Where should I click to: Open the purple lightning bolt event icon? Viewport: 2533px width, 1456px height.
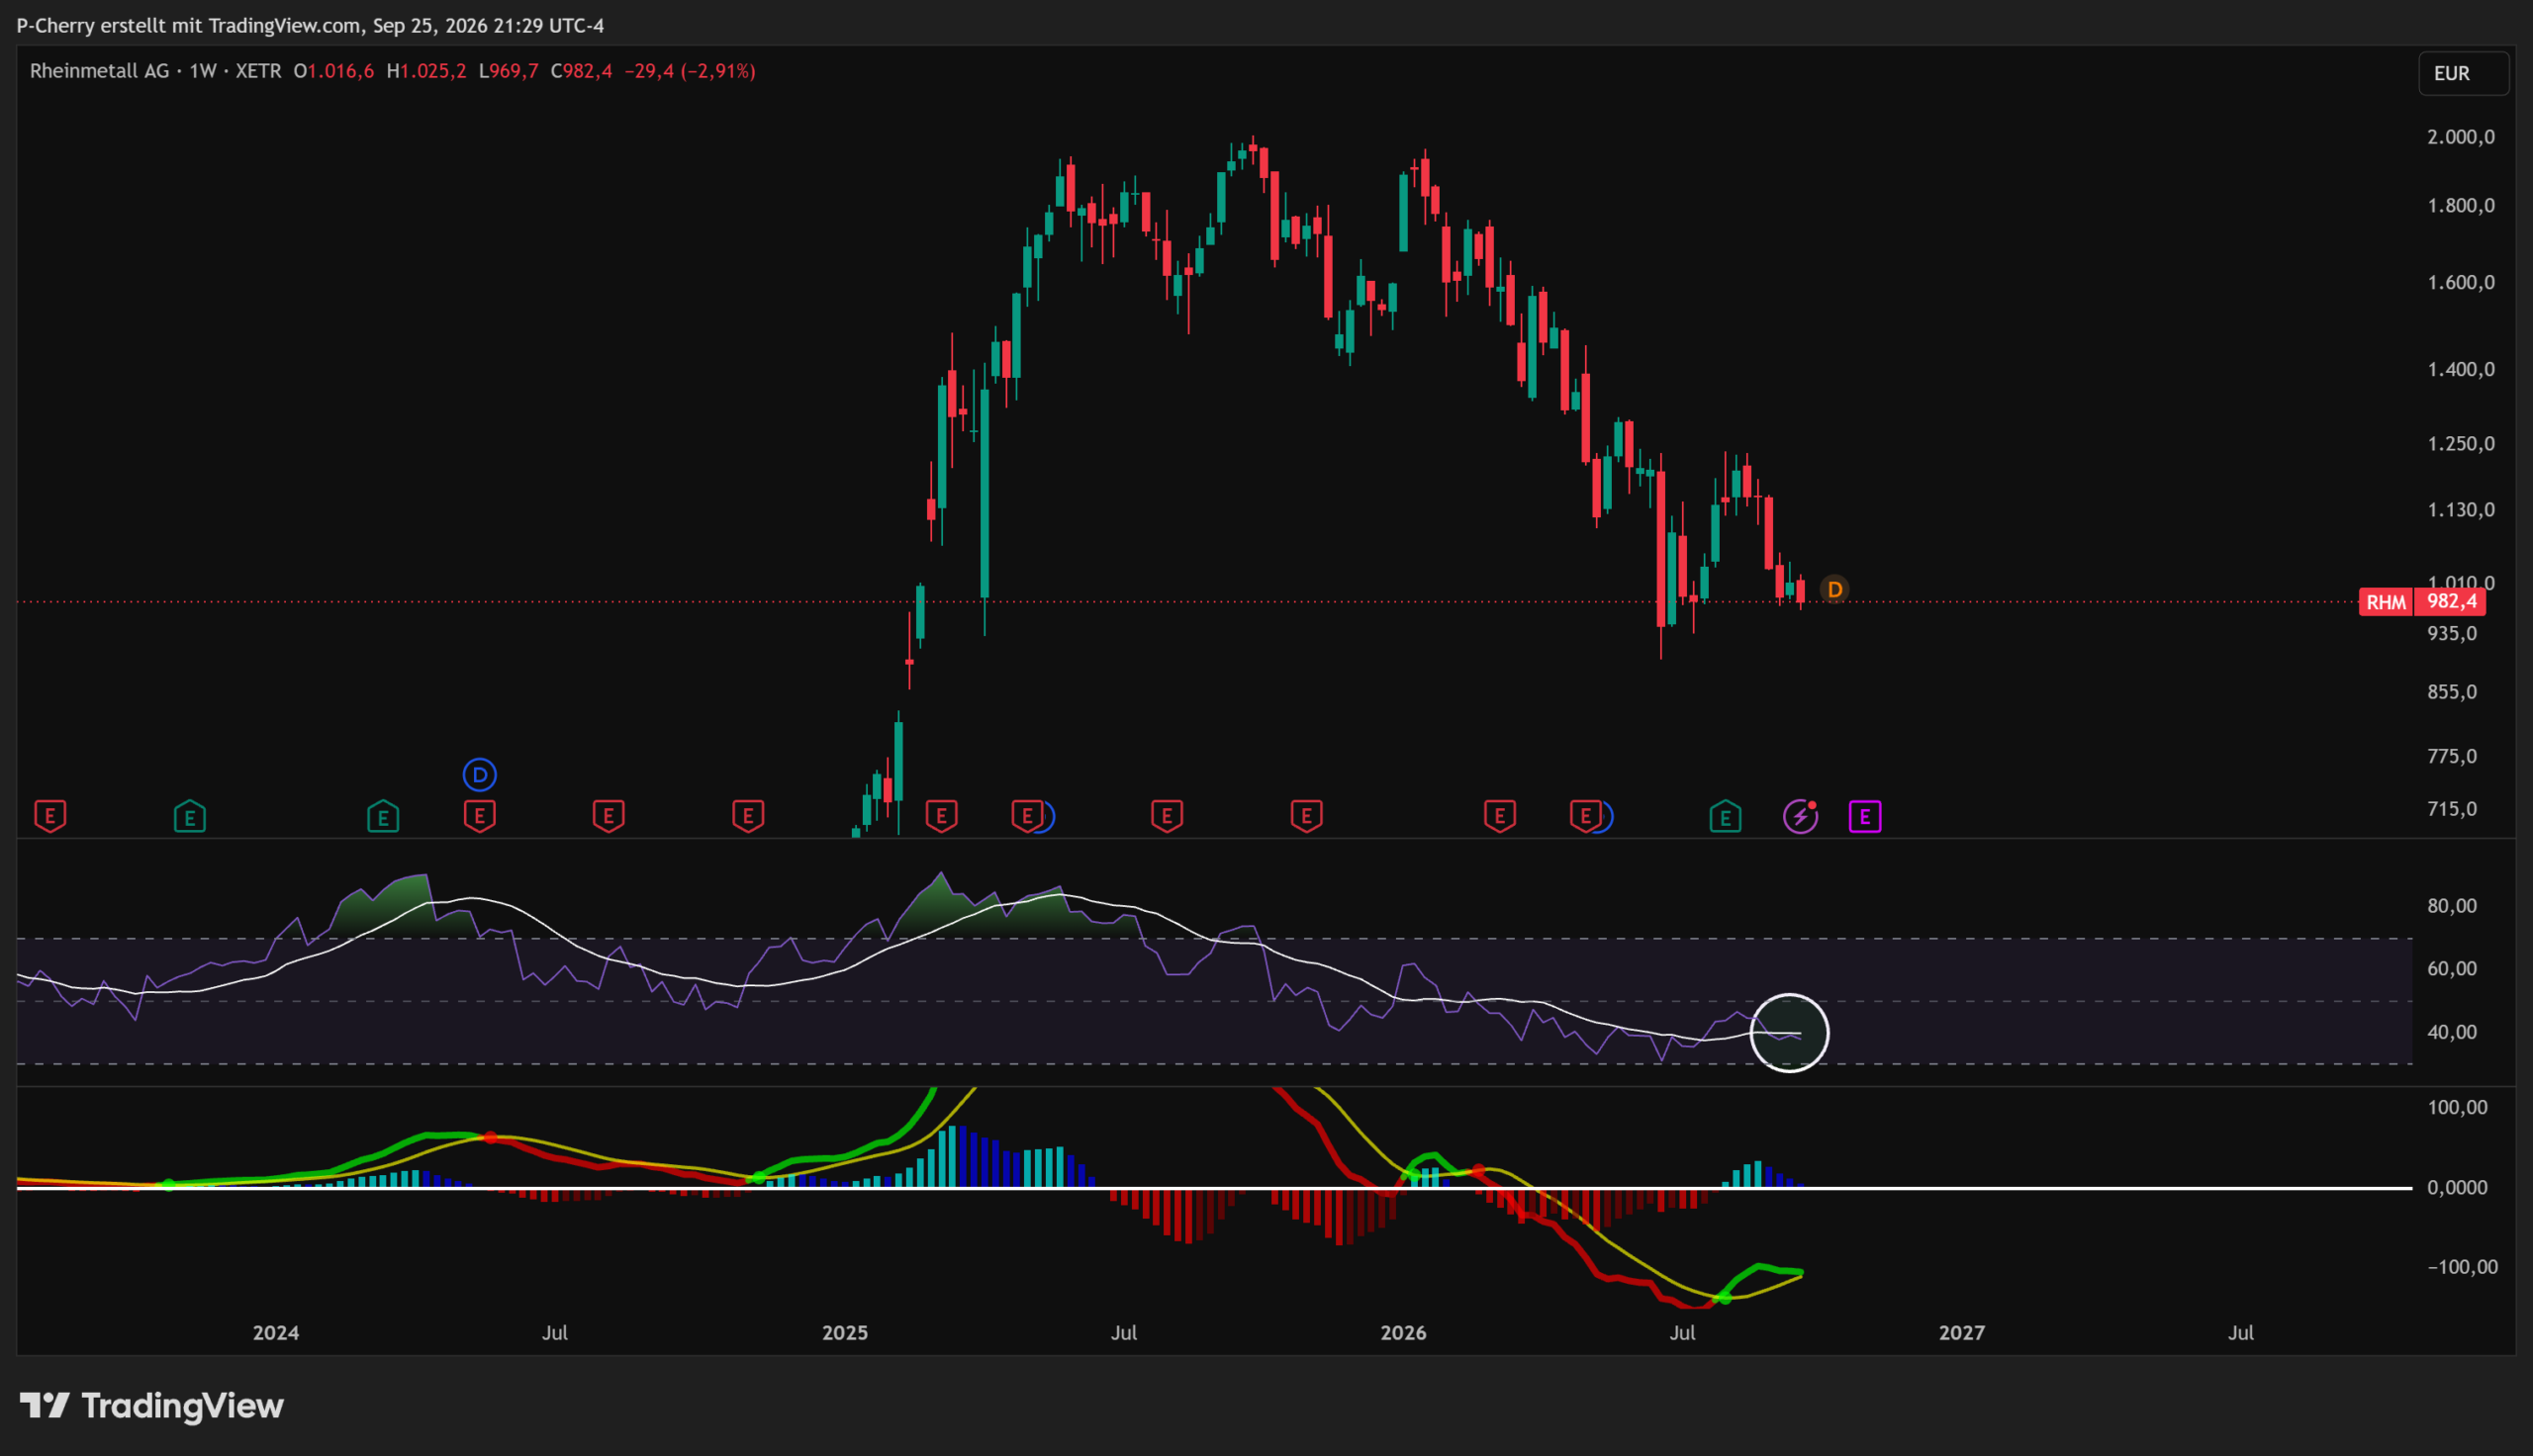click(x=1800, y=817)
